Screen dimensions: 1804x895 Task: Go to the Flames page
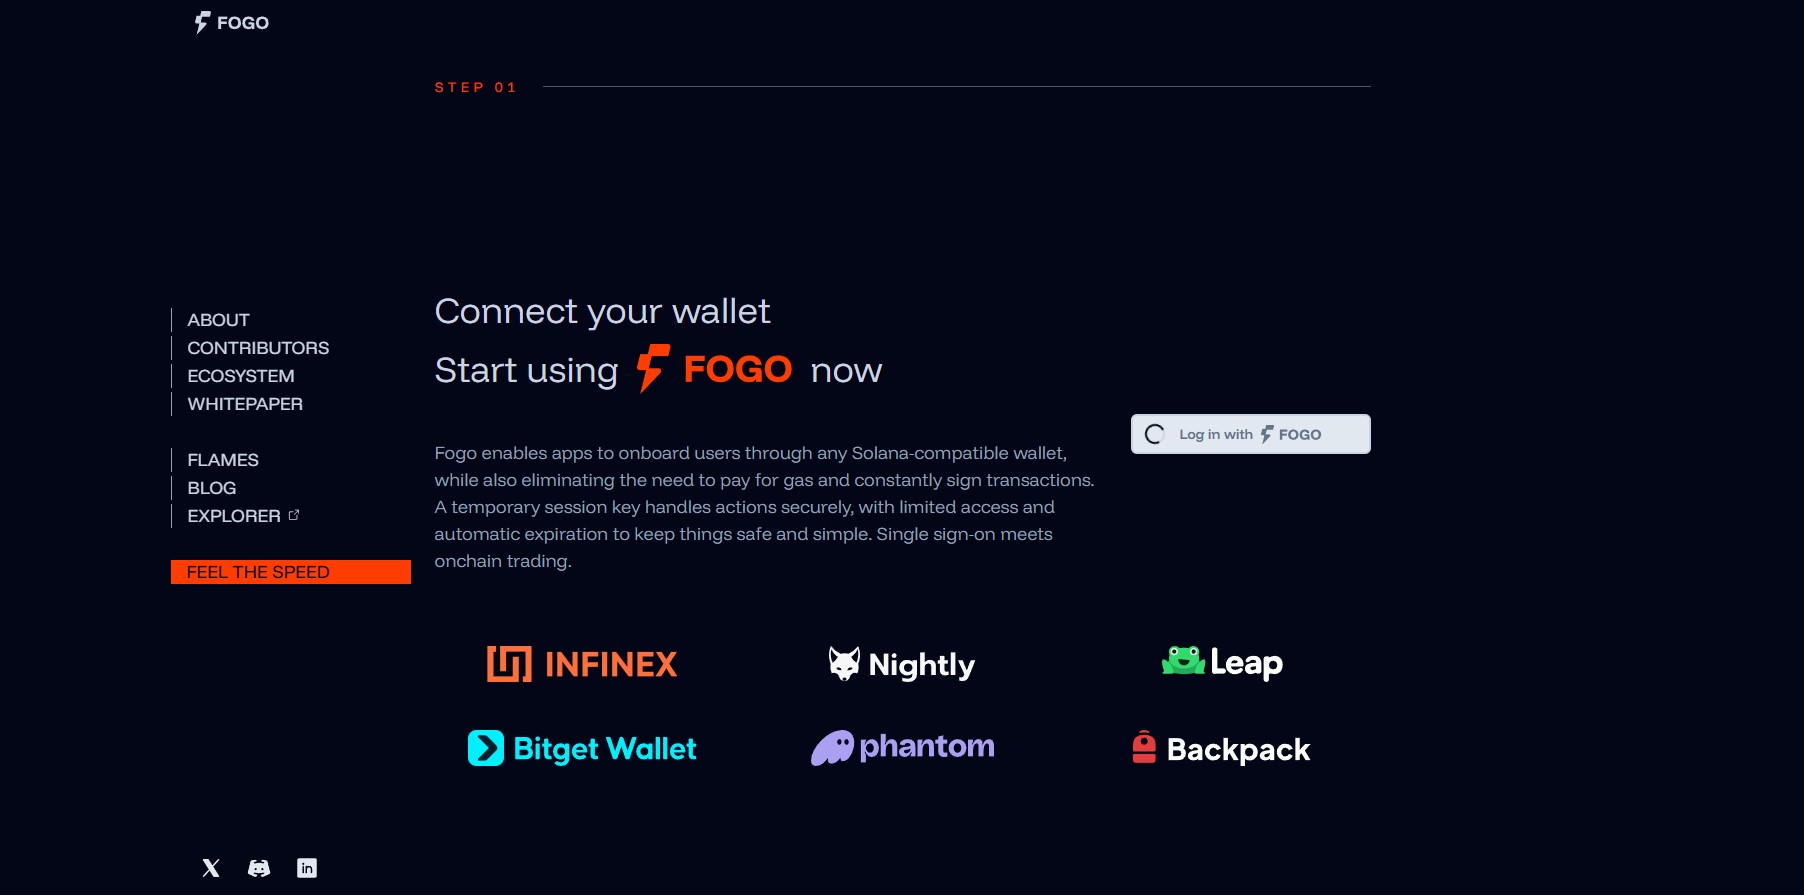pos(223,460)
